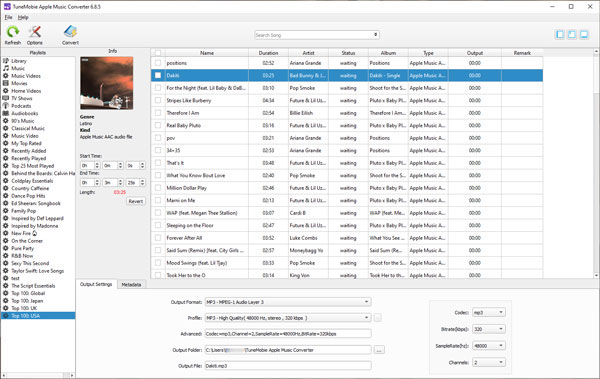Open the Codec dropdown
This screenshot has width=600, height=379.
click(489, 312)
